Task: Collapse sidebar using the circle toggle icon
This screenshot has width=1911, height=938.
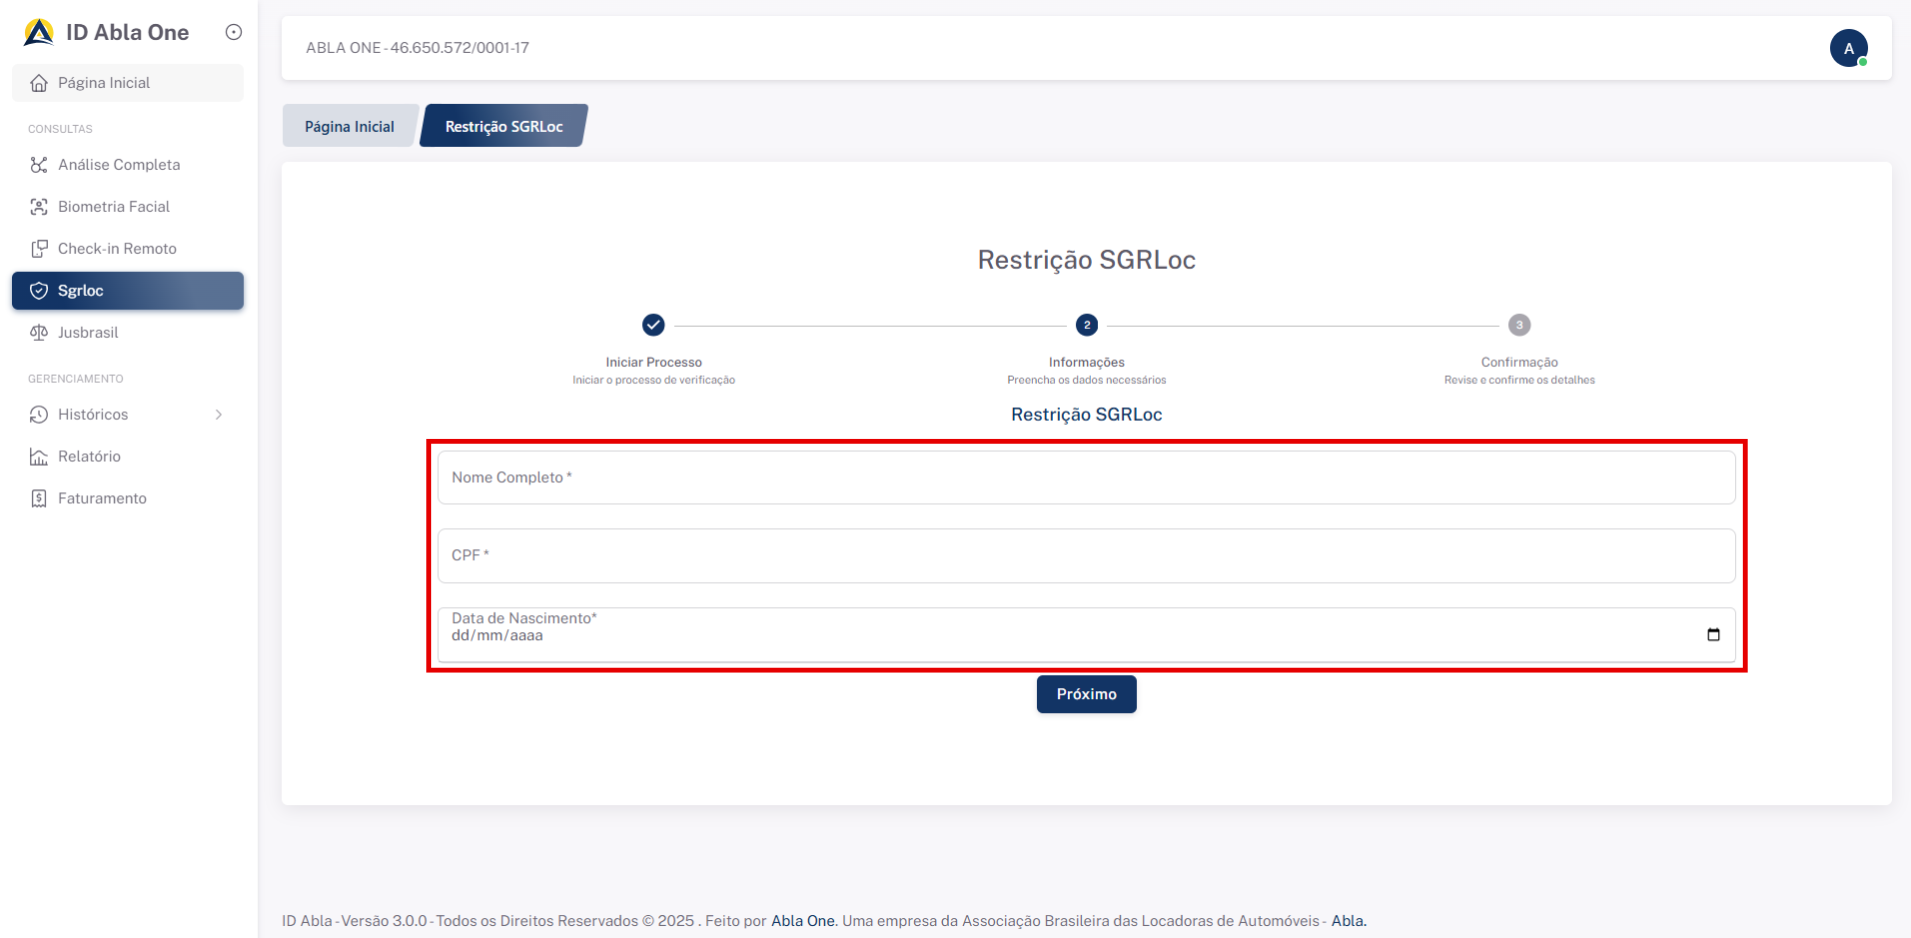Action: [234, 32]
